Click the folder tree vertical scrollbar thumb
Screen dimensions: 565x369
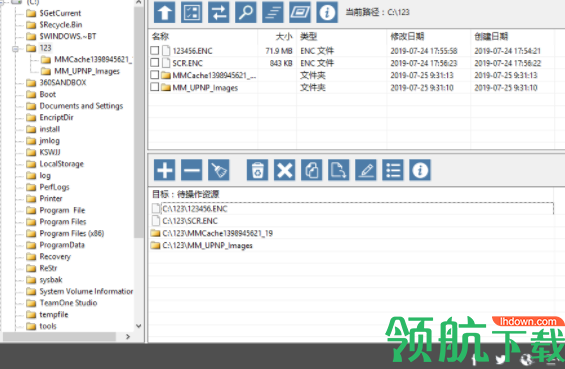tap(139, 122)
